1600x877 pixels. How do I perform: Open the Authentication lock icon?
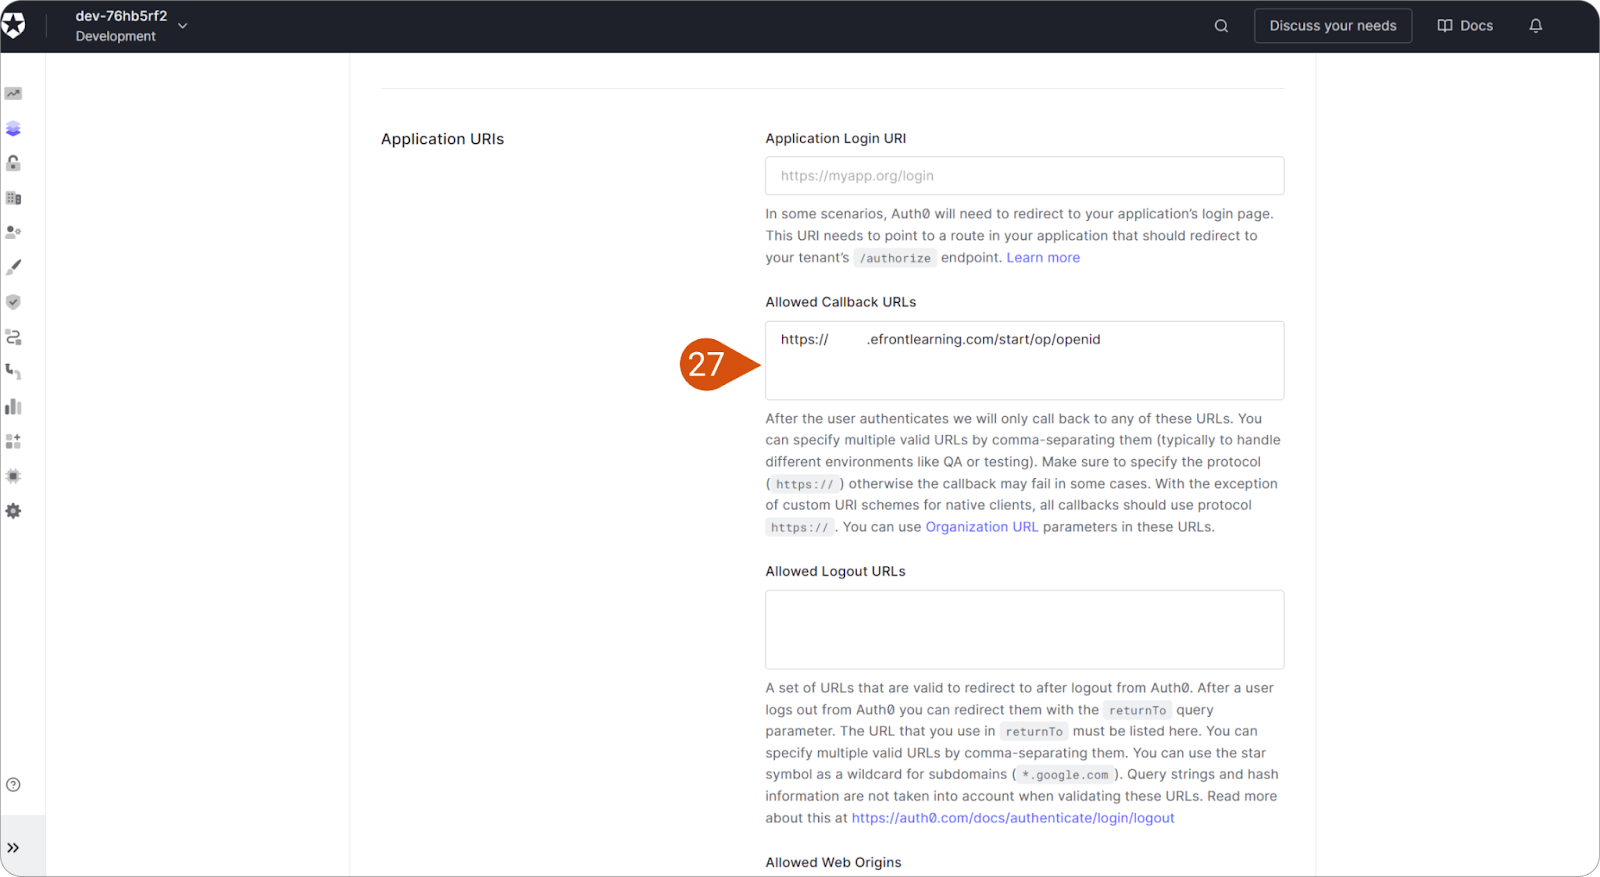pyautogui.click(x=13, y=163)
